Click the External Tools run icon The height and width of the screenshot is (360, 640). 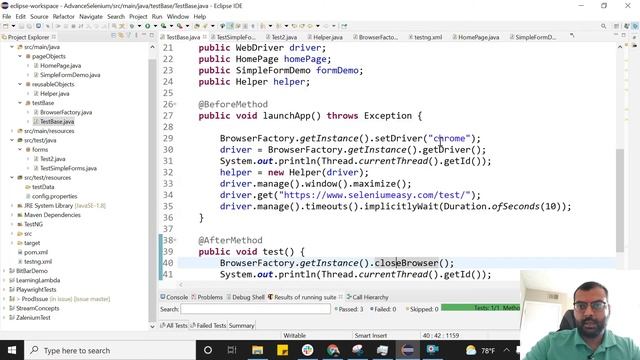180,26
